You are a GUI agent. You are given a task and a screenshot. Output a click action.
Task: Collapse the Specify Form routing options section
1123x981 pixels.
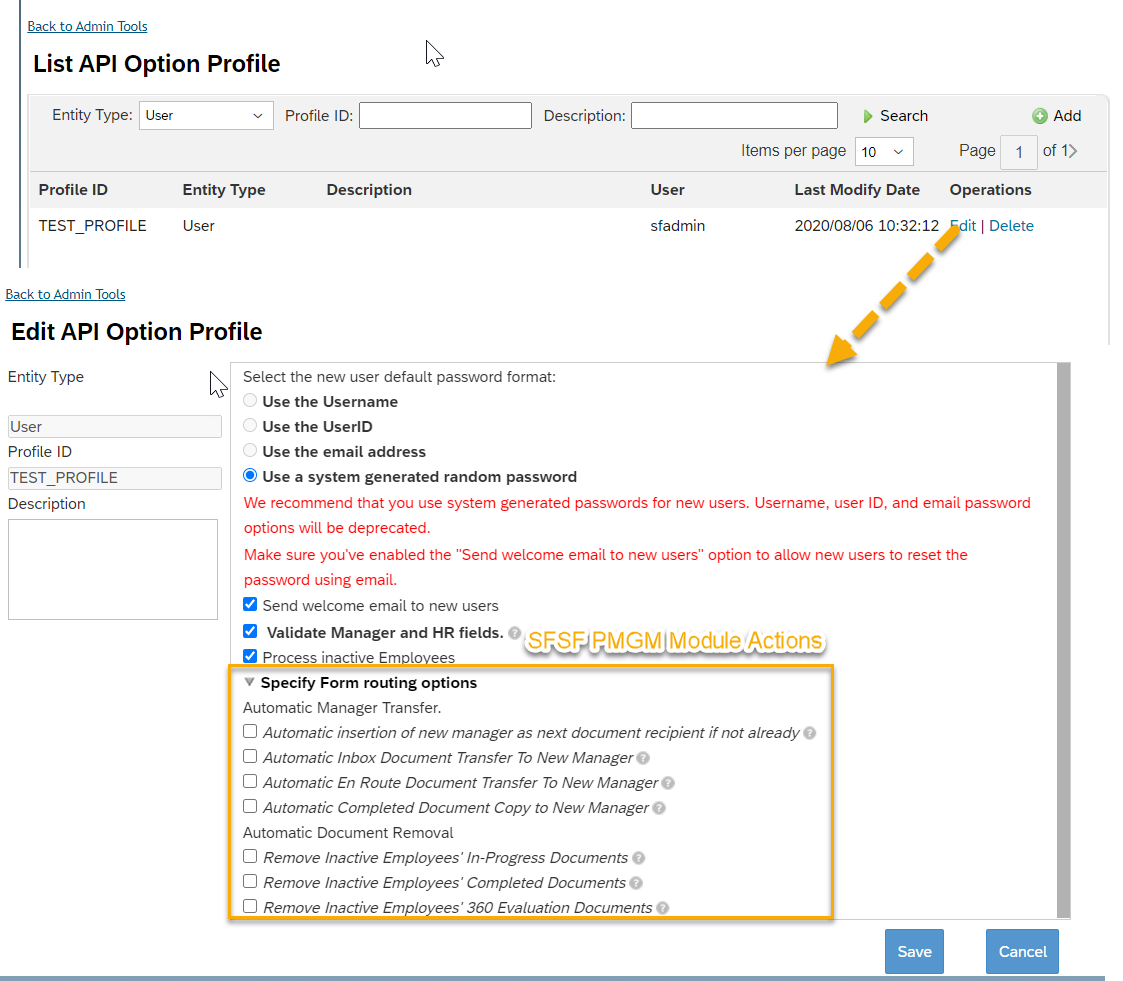pyautogui.click(x=249, y=683)
